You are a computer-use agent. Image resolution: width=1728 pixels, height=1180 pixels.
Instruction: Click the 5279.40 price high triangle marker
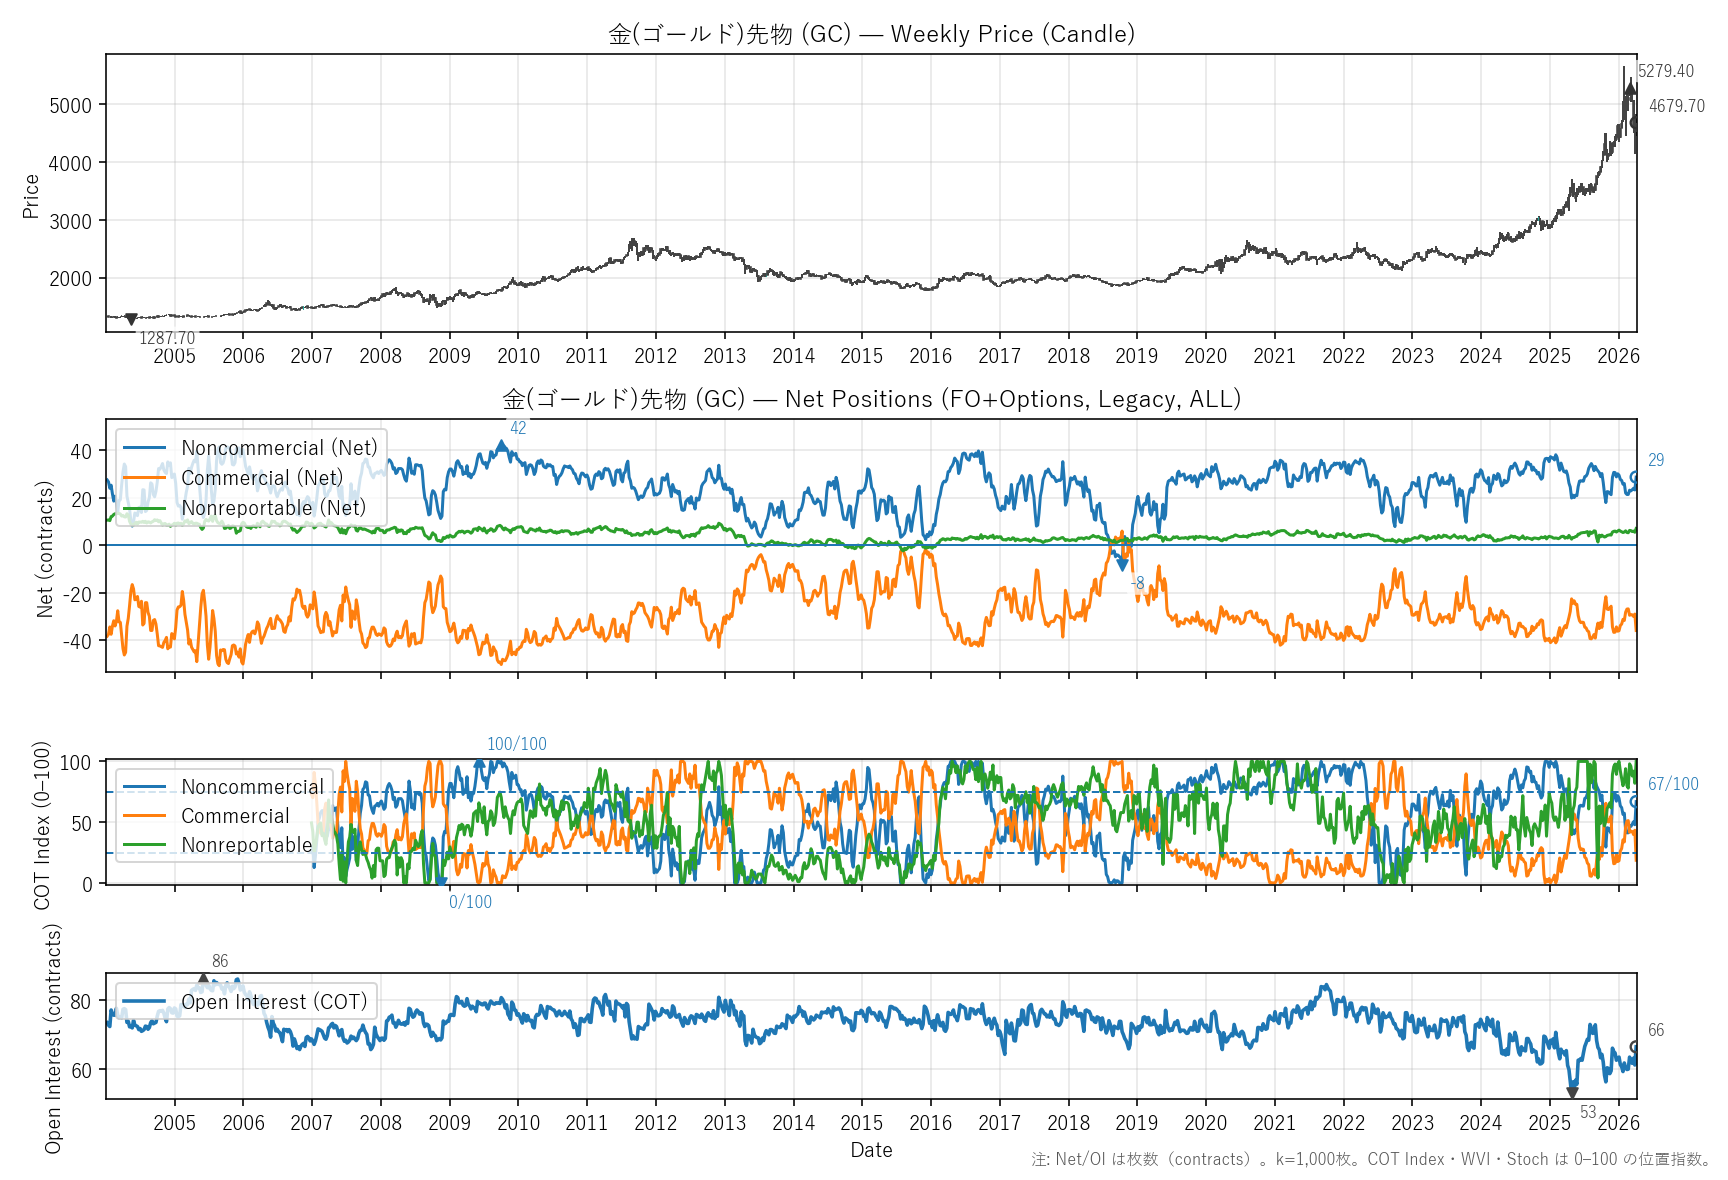point(1630,89)
